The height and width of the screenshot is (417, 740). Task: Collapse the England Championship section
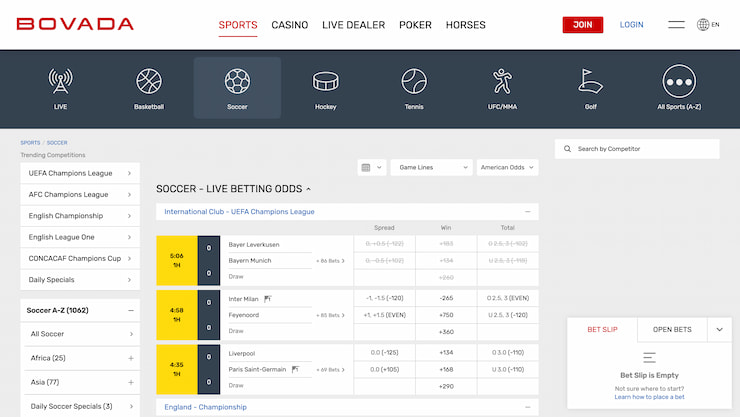tap(528, 407)
